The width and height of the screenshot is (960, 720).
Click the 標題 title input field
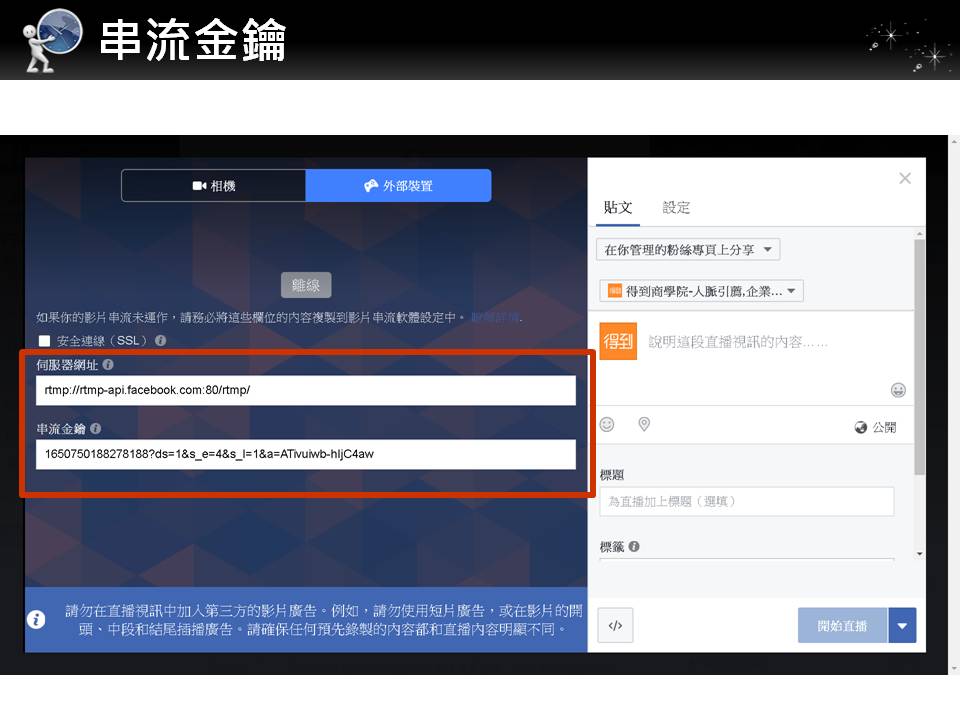[x=746, y=502]
